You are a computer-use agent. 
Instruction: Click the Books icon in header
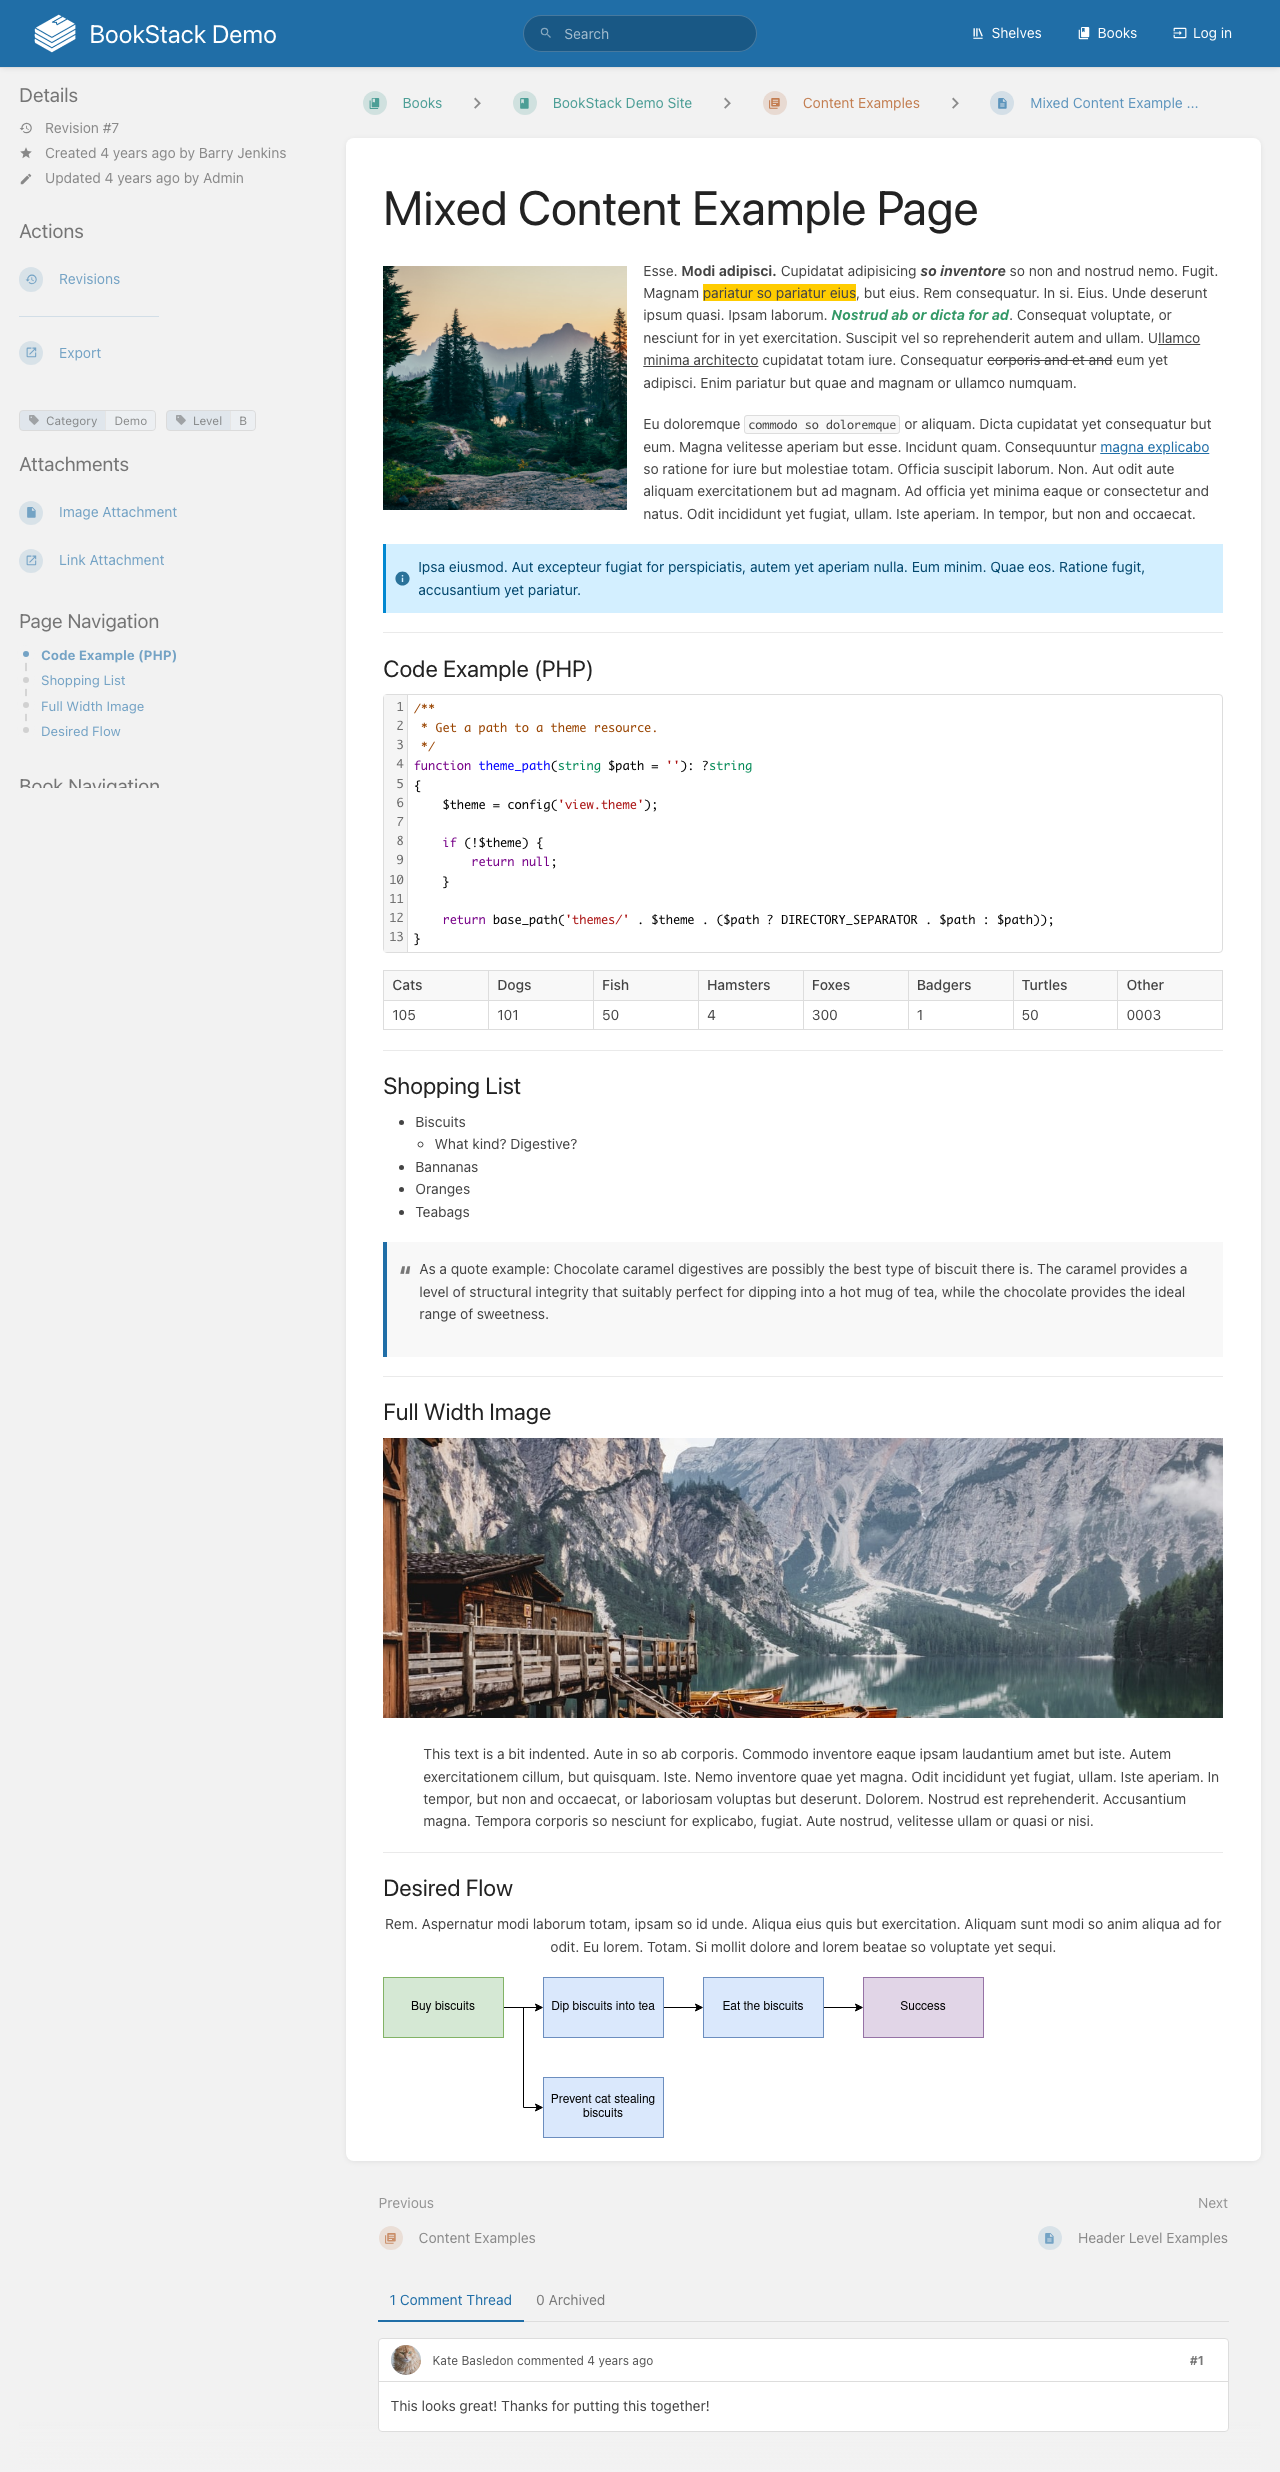point(1083,33)
